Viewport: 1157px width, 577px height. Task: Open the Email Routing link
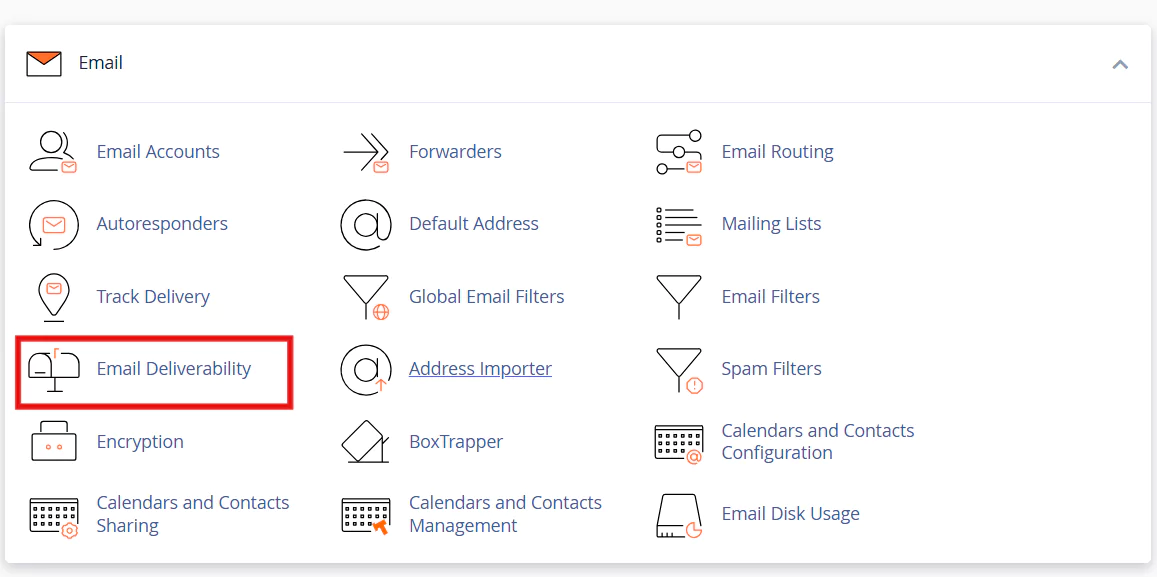(778, 152)
